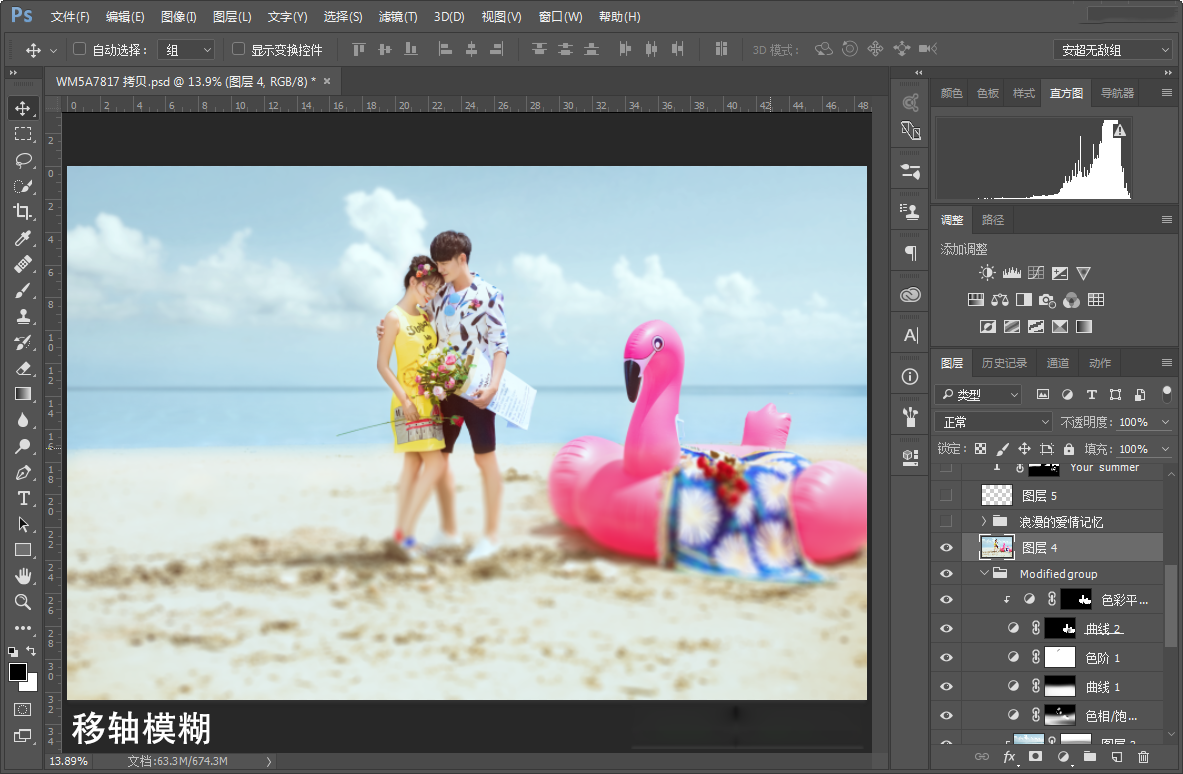
Task: Switch to the 历史记录 tab
Action: [1004, 363]
